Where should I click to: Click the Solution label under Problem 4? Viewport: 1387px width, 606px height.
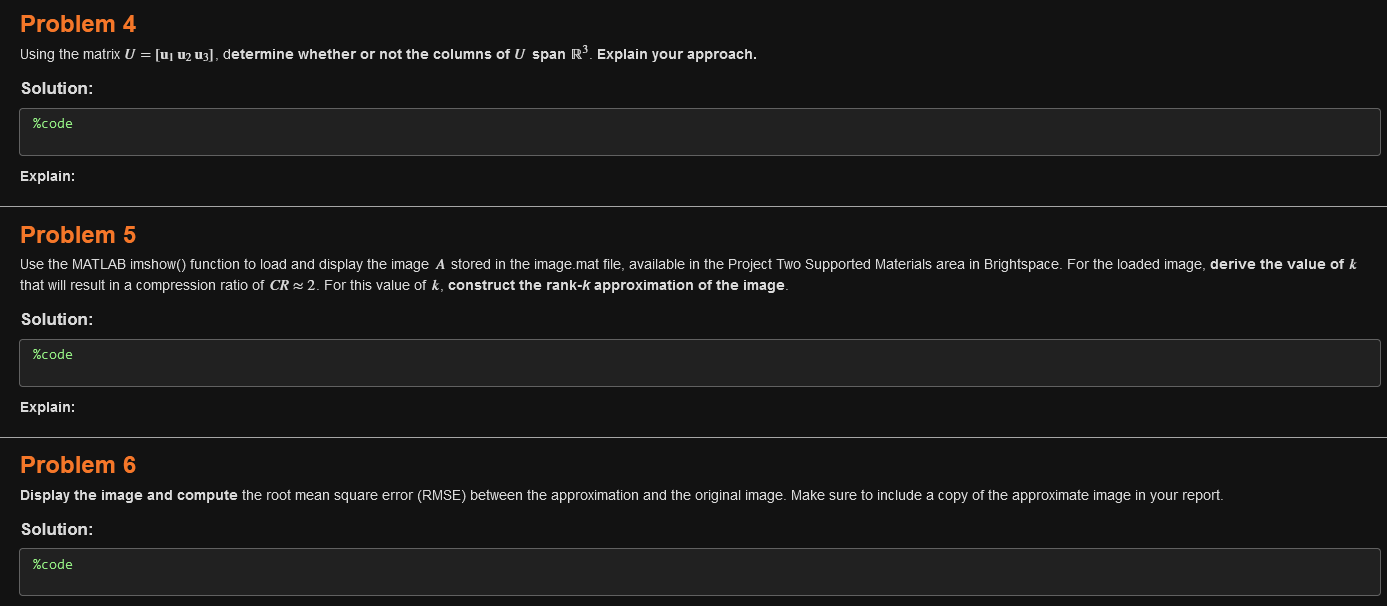(x=57, y=88)
